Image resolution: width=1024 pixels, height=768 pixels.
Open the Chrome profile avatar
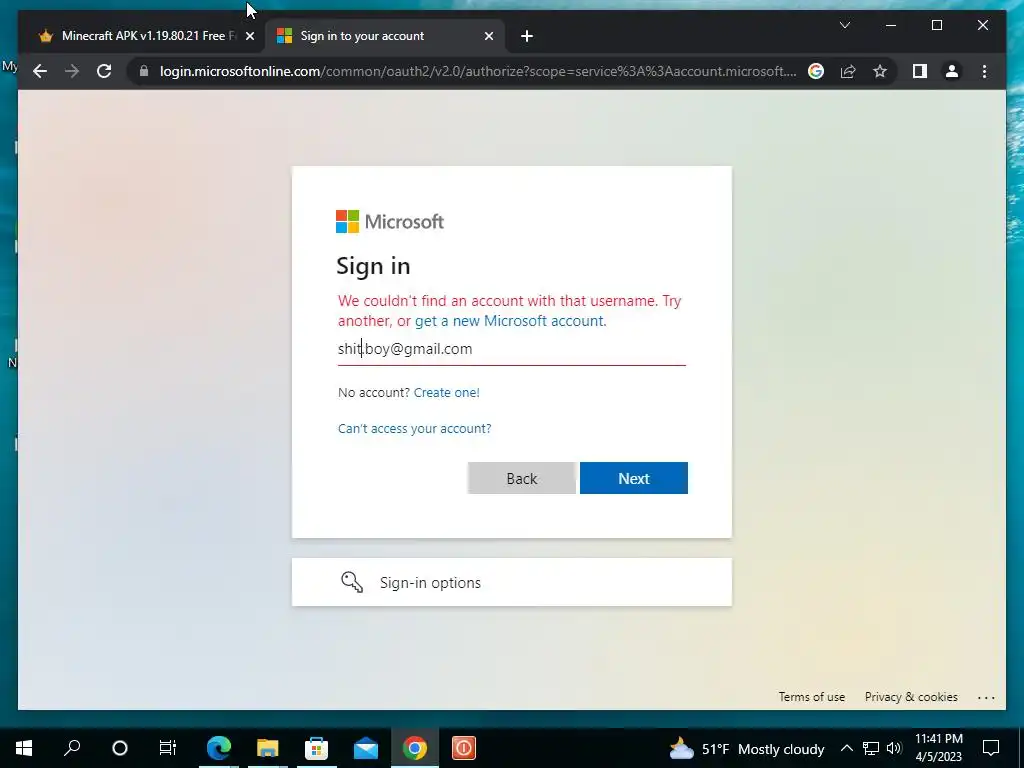952,71
